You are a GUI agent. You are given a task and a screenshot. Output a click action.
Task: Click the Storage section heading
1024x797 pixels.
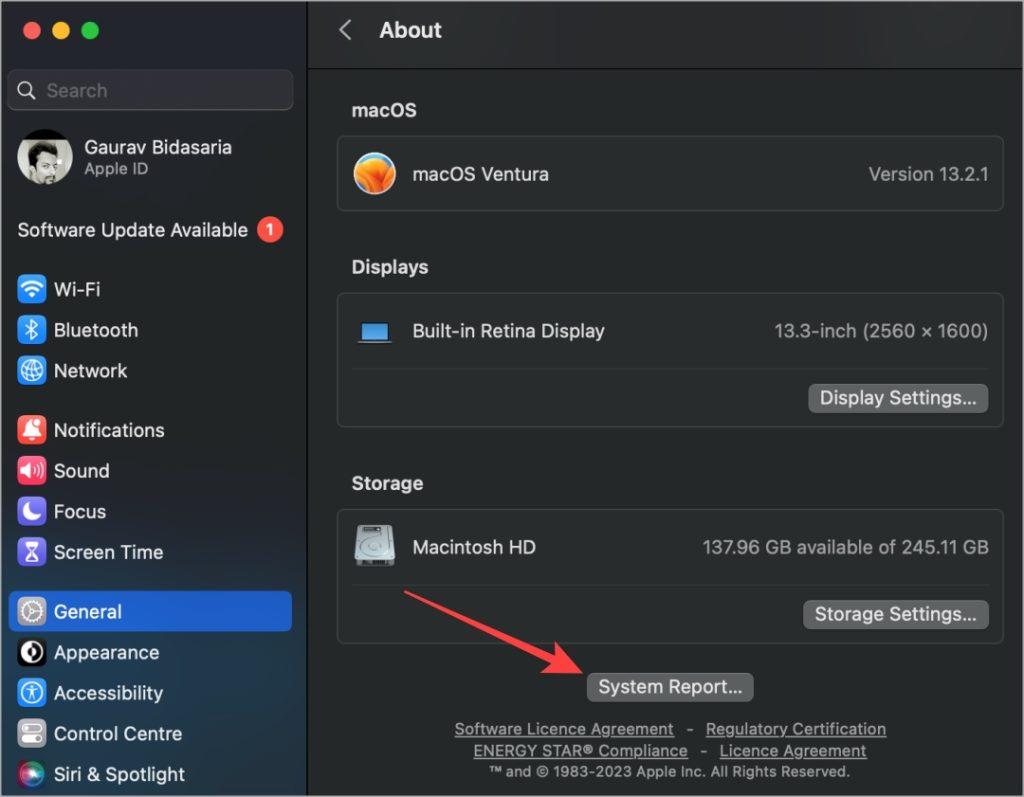tap(387, 483)
